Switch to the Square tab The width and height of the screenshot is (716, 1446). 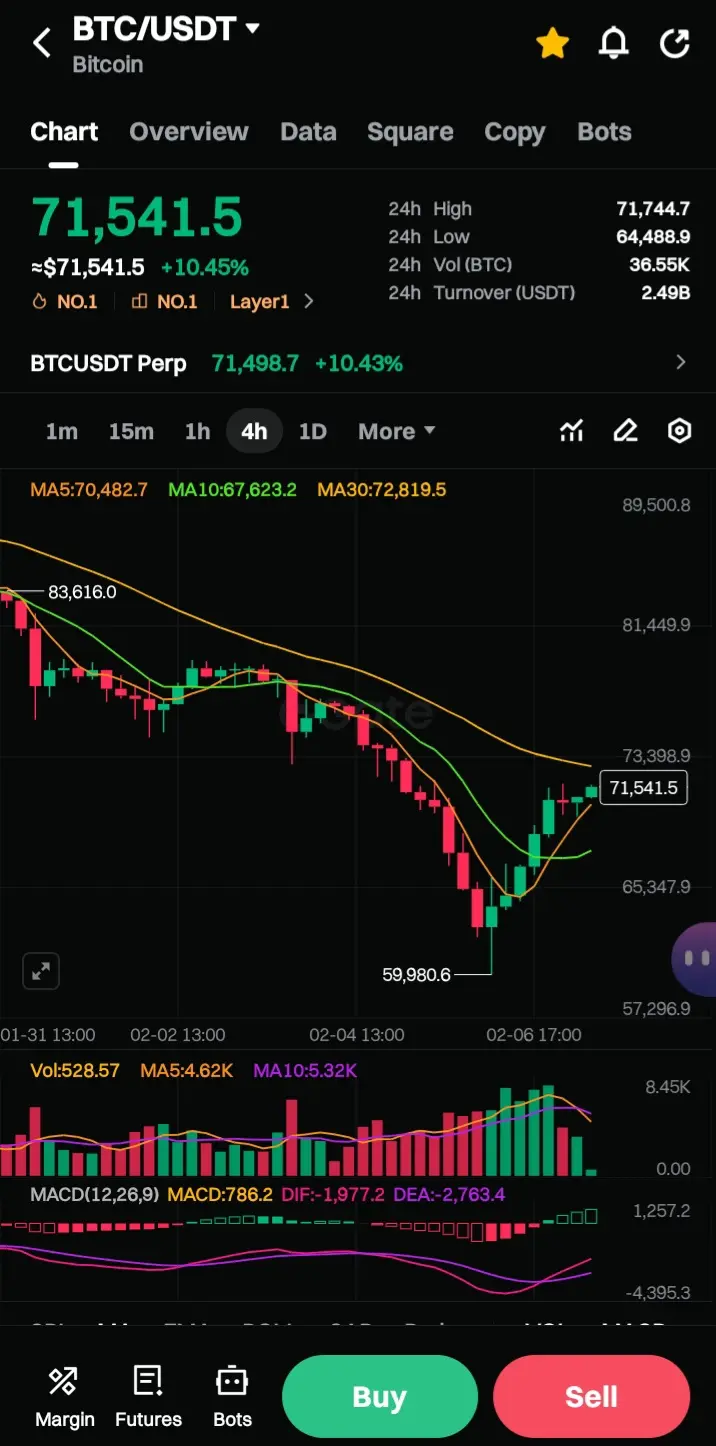tap(410, 132)
